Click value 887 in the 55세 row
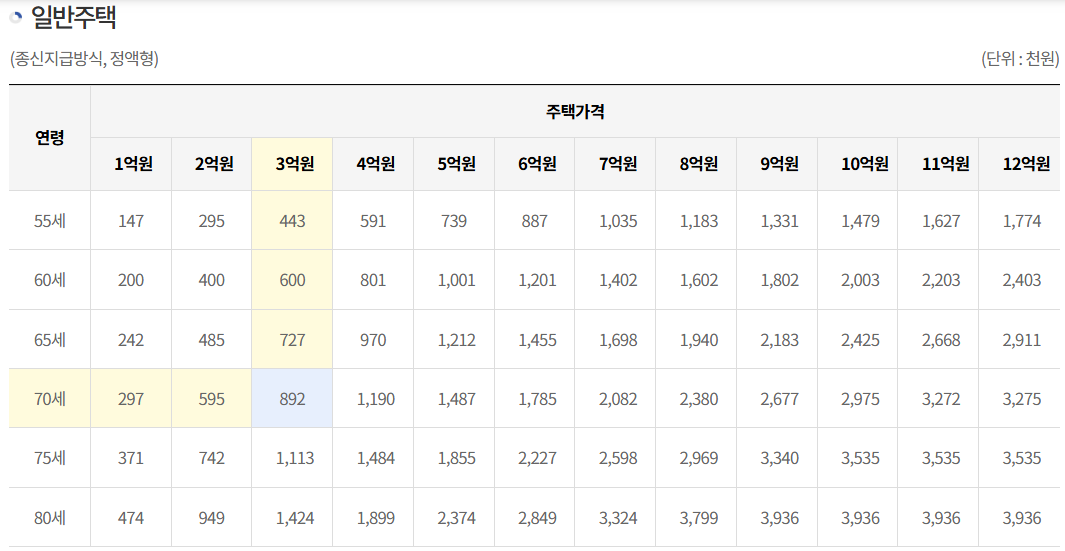Viewport: 1065px width, 551px height. pyautogui.click(x=535, y=221)
